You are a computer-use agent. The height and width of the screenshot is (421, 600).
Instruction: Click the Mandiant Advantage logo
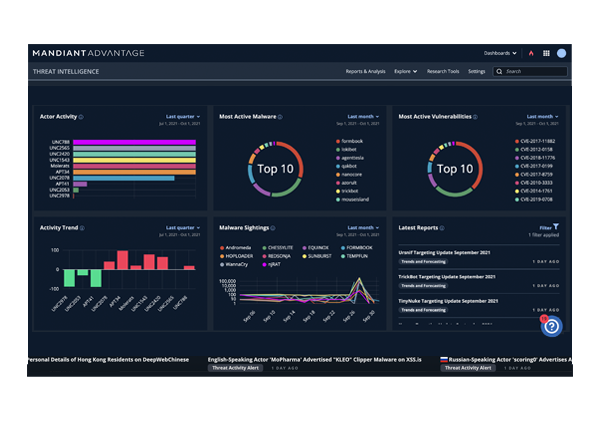[88, 53]
